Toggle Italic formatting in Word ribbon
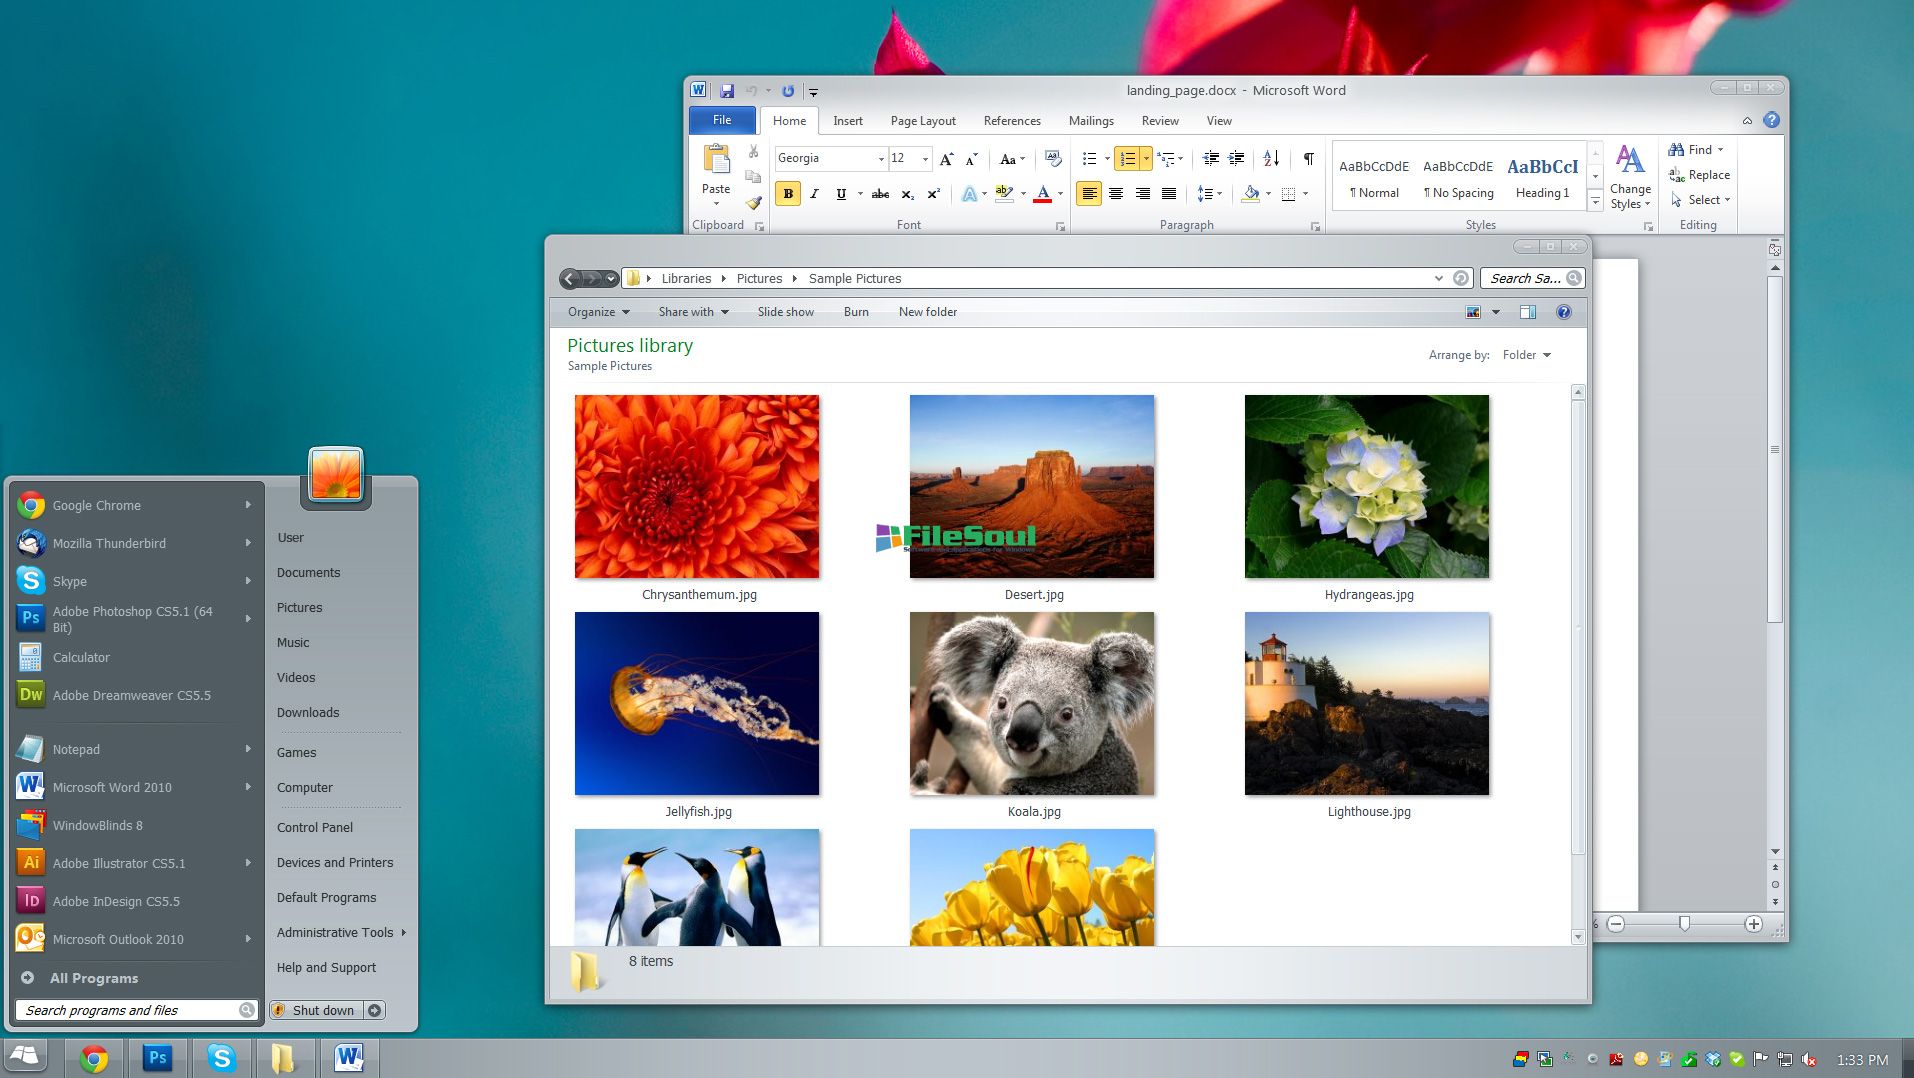Viewport: 1914px width, 1078px height. (814, 194)
